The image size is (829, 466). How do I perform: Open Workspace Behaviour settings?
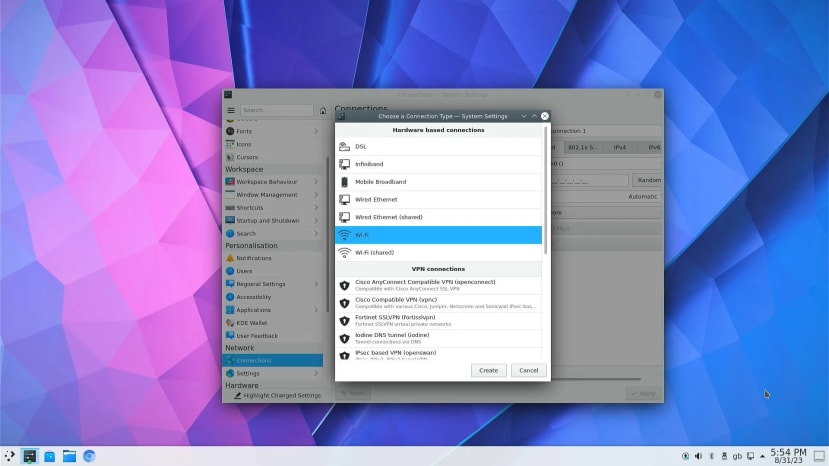click(273, 181)
